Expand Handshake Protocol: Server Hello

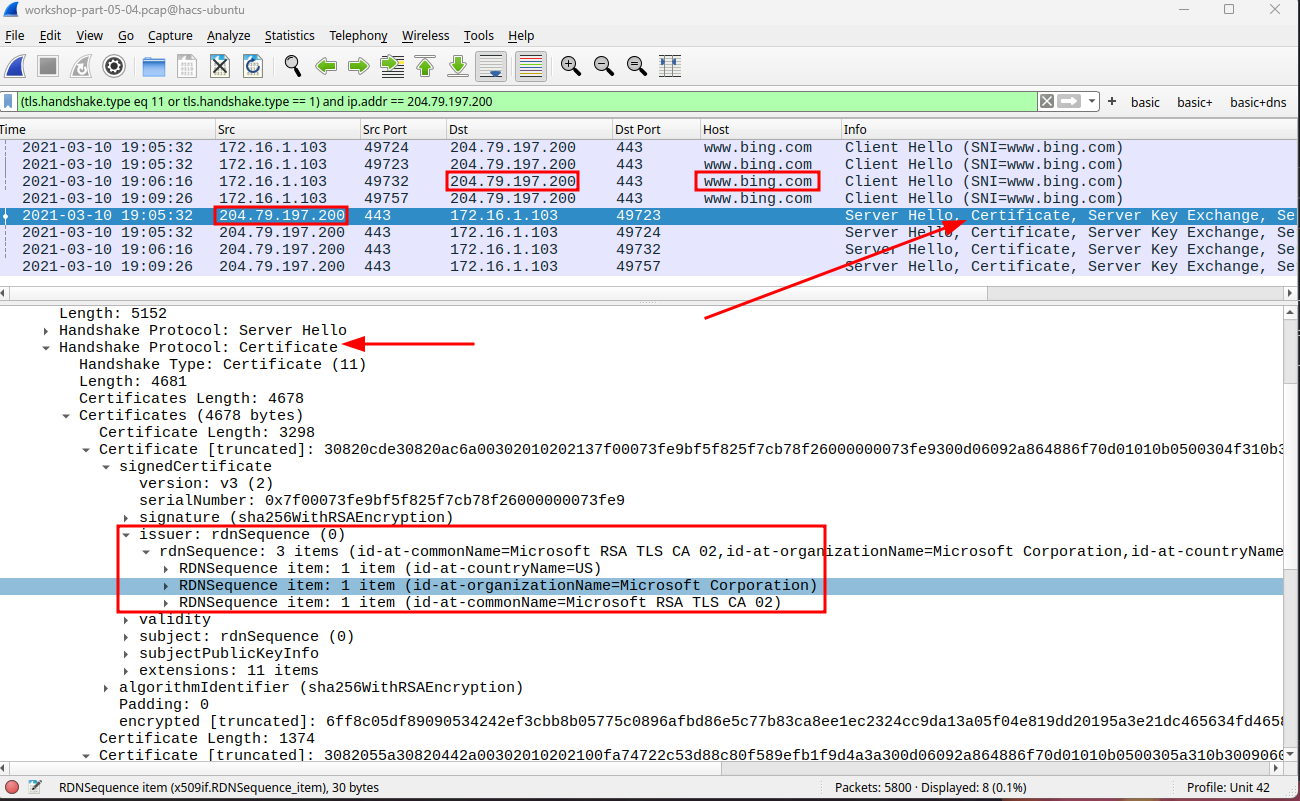47,331
